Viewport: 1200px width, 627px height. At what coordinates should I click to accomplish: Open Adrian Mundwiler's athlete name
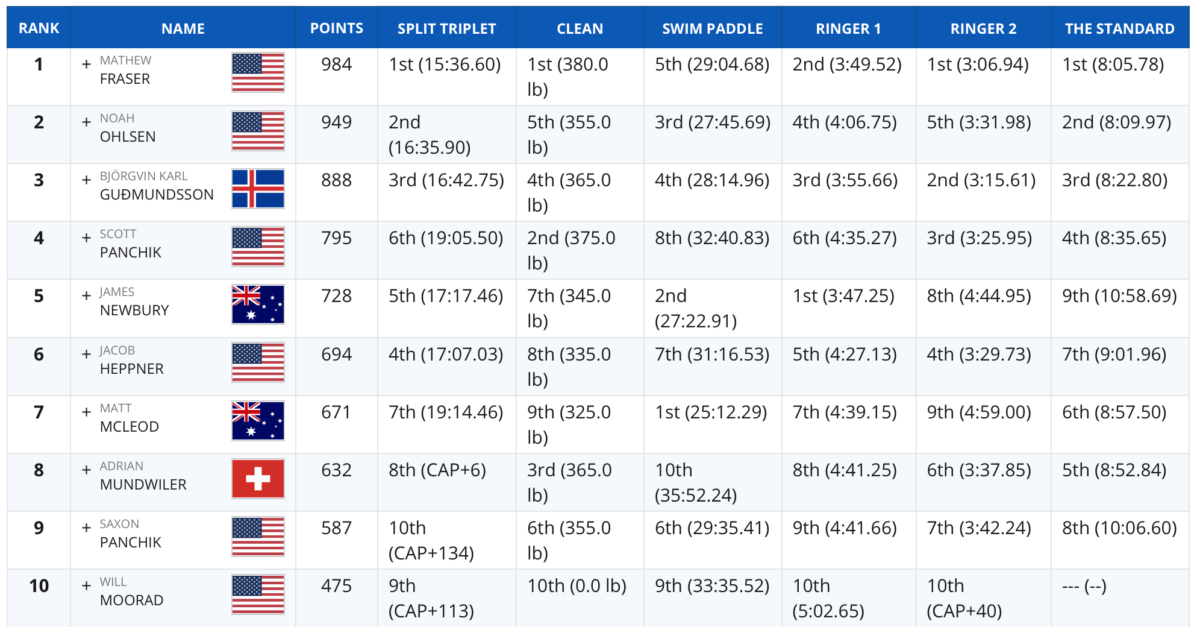click(143, 476)
